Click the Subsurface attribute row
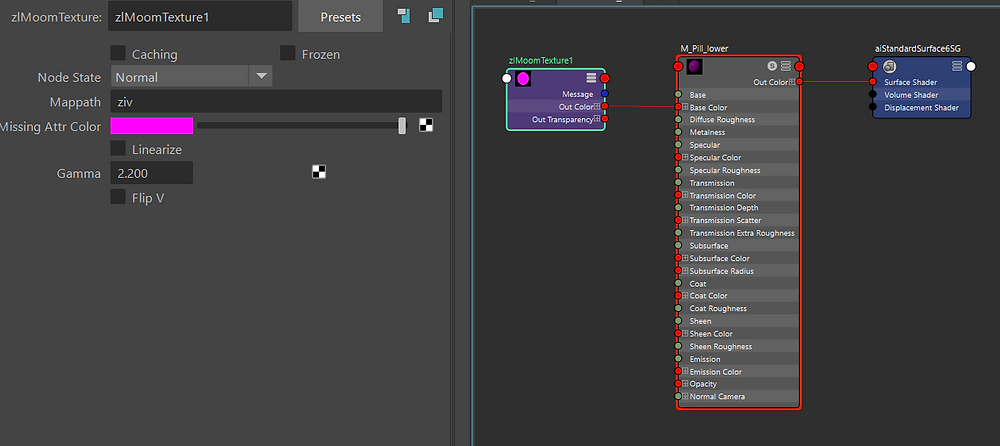This screenshot has width=1000, height=446. tap(738, 246)
